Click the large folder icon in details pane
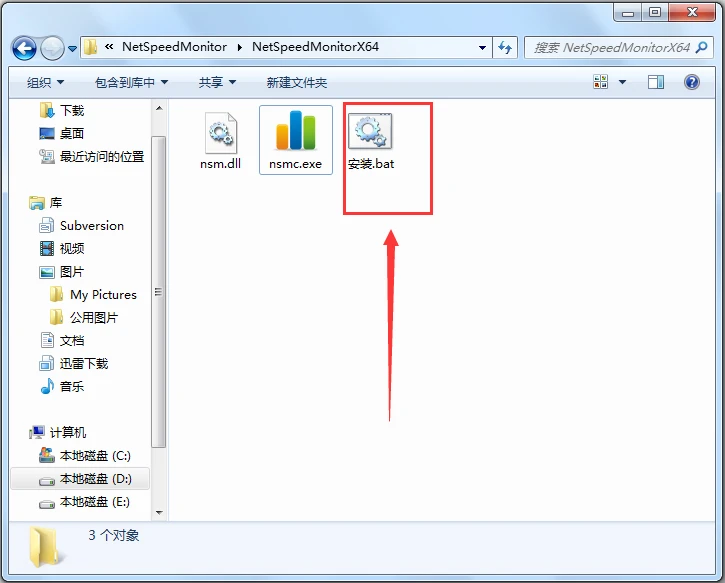The image size is (725, 583). (x=45, y=546)
